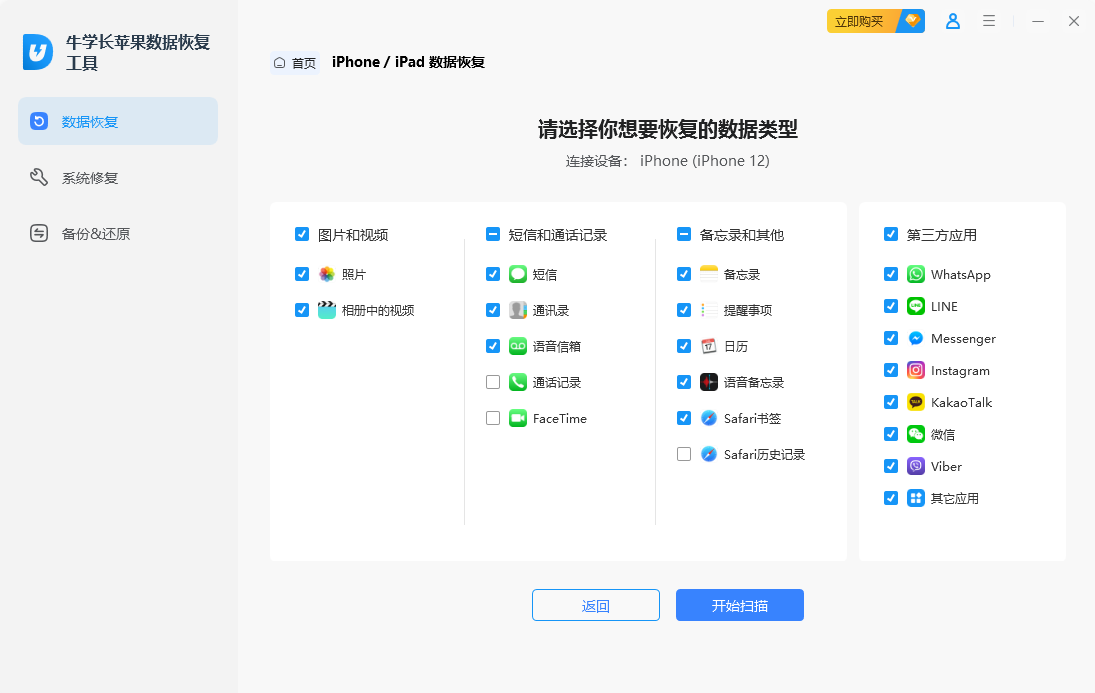Click the 系统修复 wrench icon in sidebar
Screen dimensions: 1095x693
[x=38, y=177]
